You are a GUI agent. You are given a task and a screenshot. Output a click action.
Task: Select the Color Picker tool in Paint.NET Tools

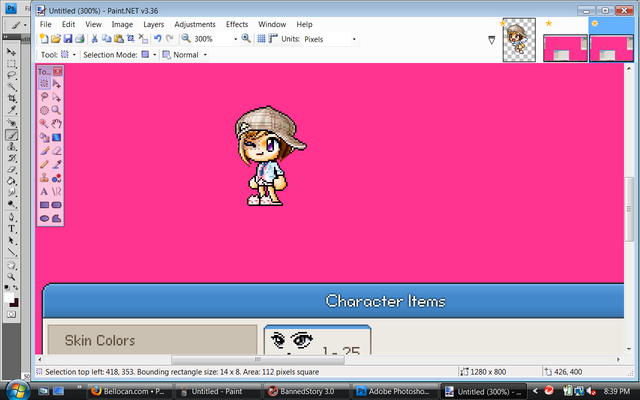click(x=57, y=164)
